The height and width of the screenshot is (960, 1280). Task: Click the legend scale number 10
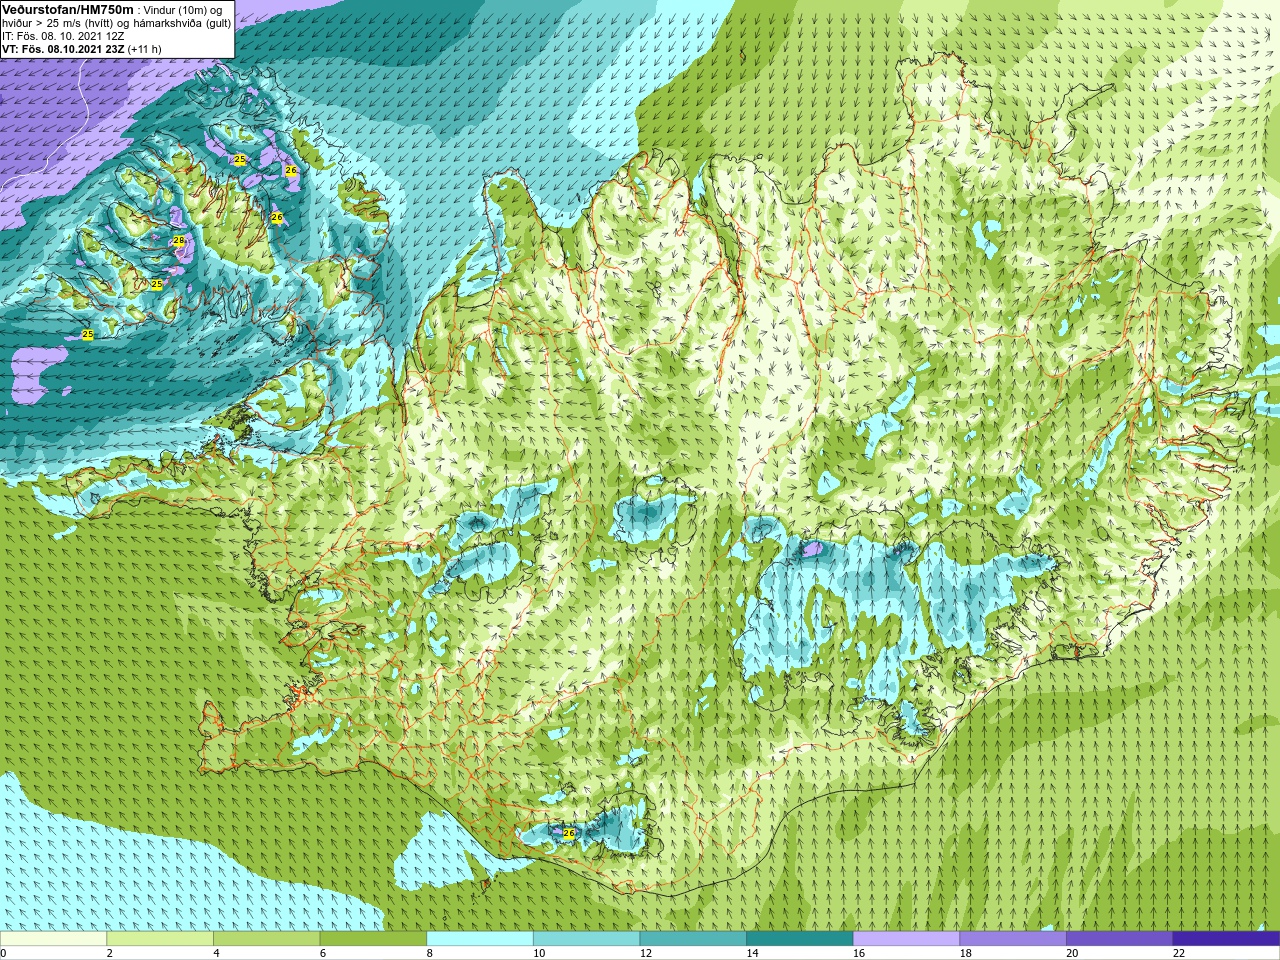[x=539, y=953]
